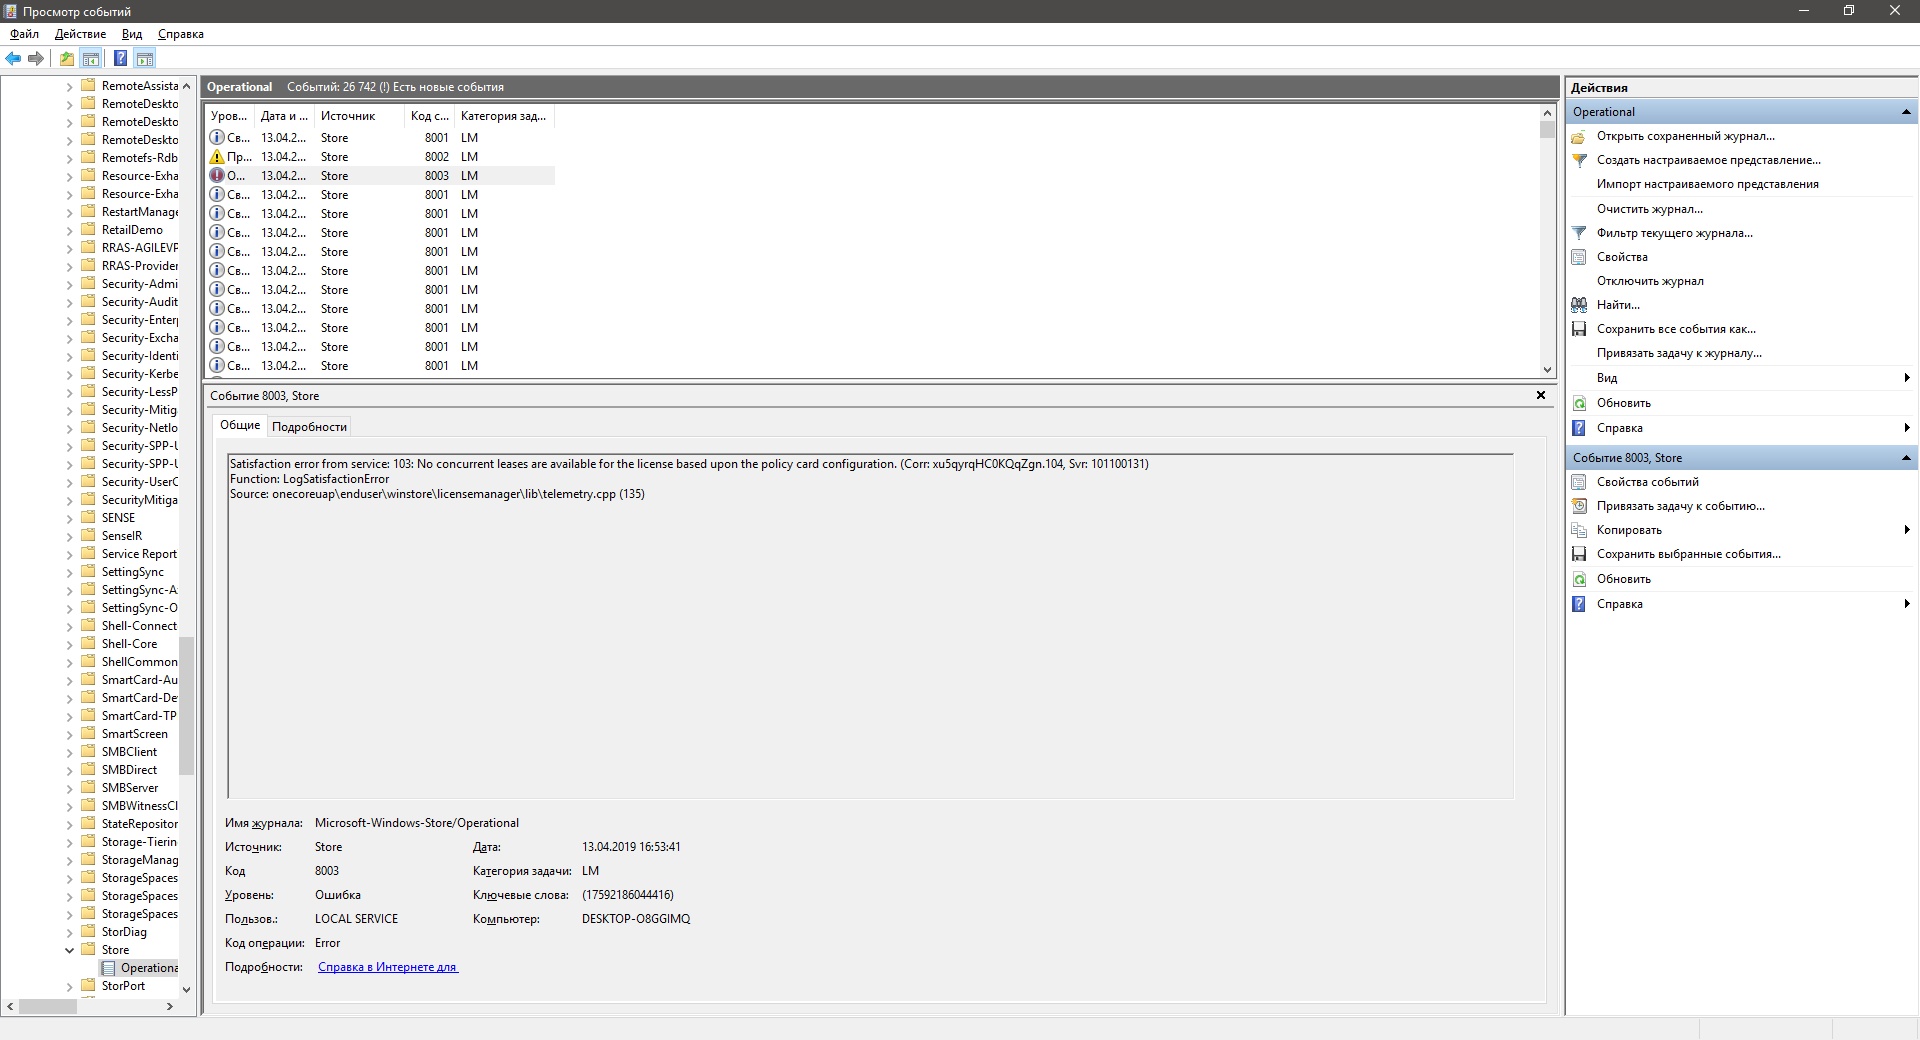
Task: Open the Справка menu in the menu bar
Action: [x=181, y=34]
